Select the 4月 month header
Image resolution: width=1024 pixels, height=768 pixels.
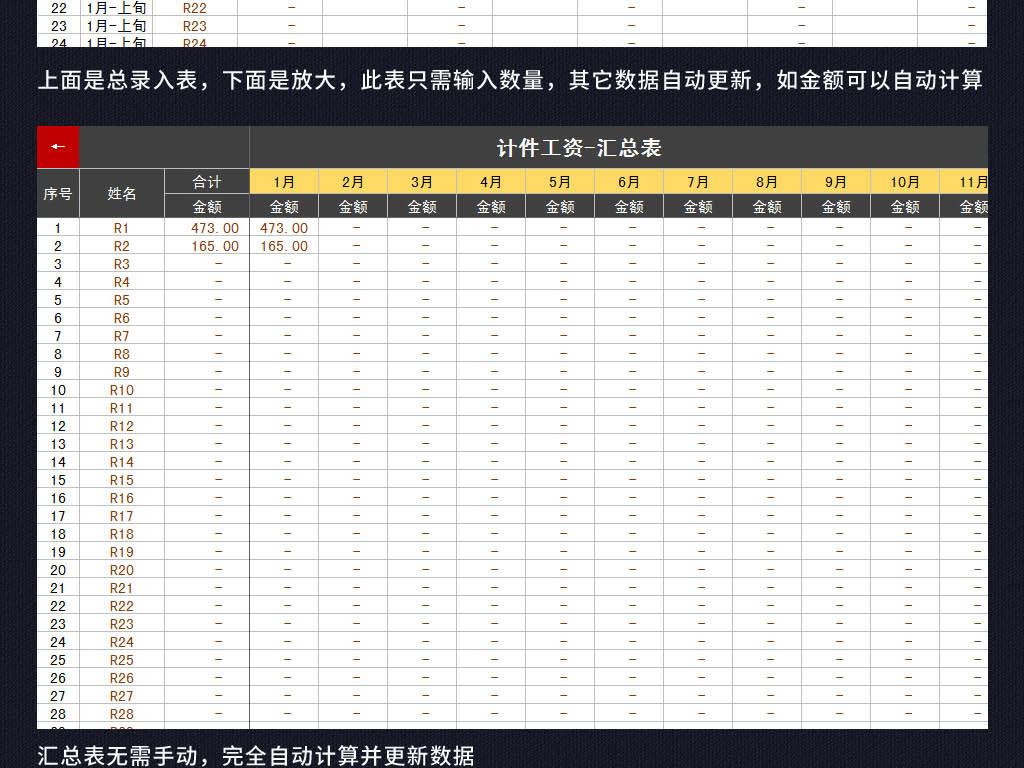click(x=490, y=182)
